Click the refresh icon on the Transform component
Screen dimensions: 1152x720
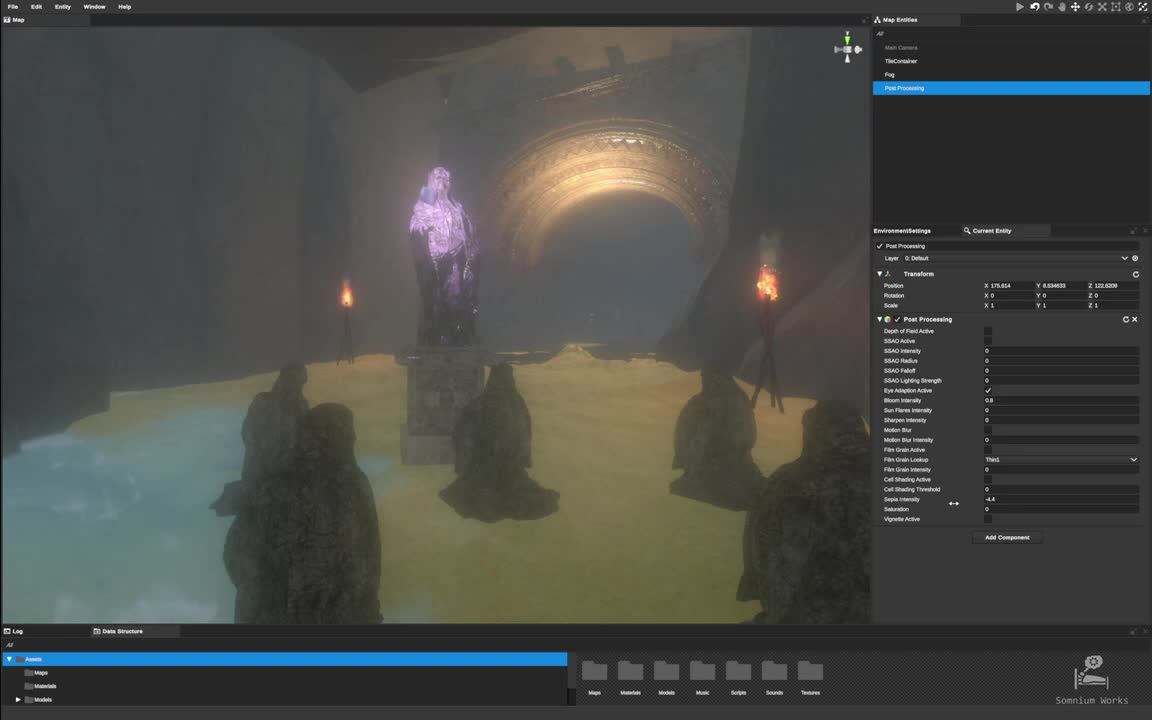1136,273
